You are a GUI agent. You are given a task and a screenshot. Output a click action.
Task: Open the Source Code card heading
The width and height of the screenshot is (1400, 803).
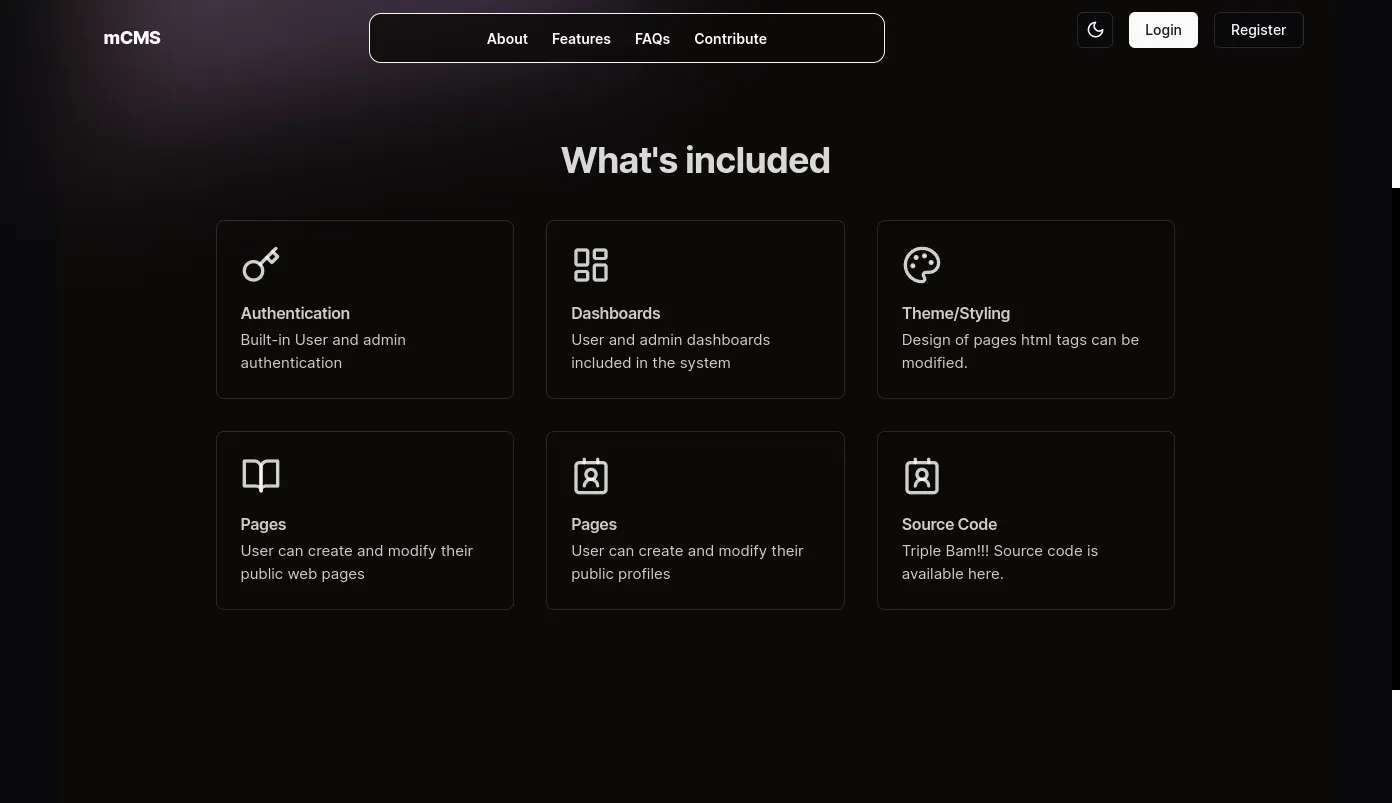[x=949, y=524]
